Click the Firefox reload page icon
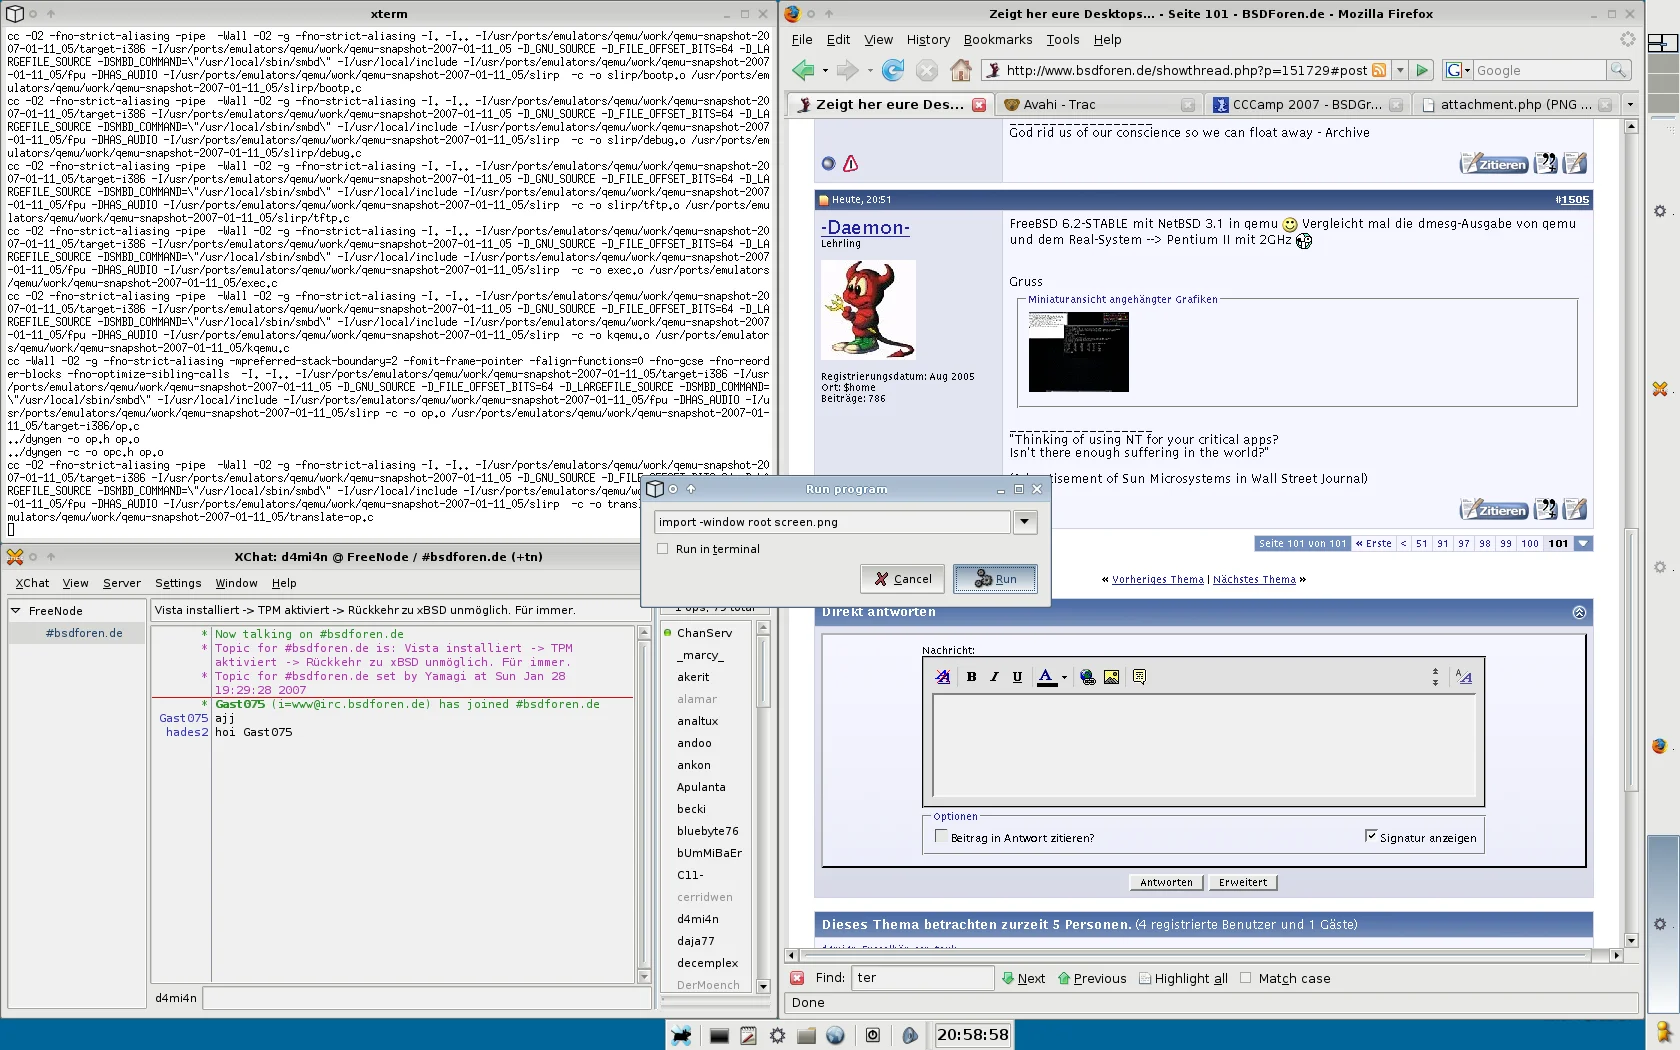The width and height of the screenshot is (1680, 1050). (893, 70)
